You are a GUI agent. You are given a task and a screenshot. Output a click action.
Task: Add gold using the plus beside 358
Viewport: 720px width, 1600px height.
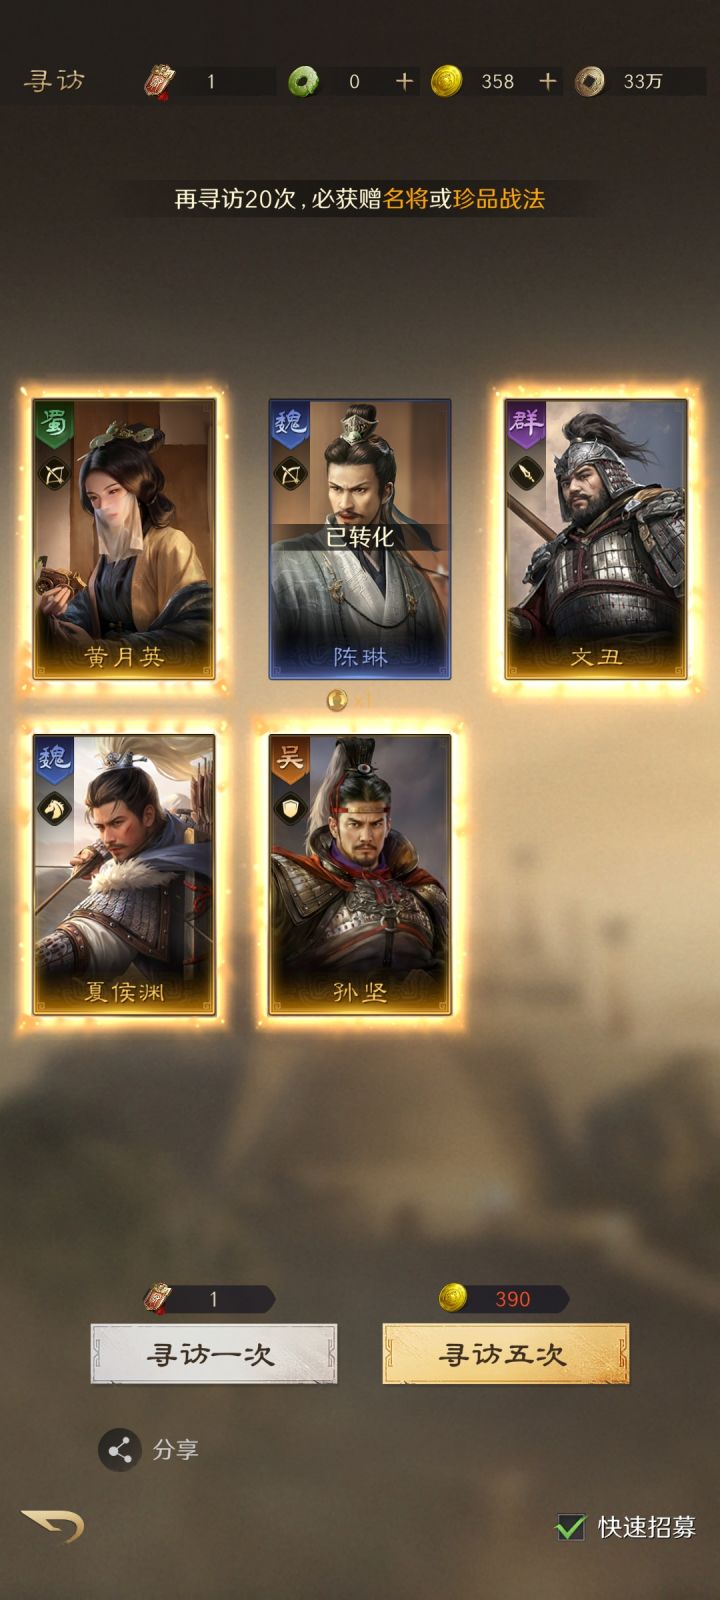click(548, 81)
